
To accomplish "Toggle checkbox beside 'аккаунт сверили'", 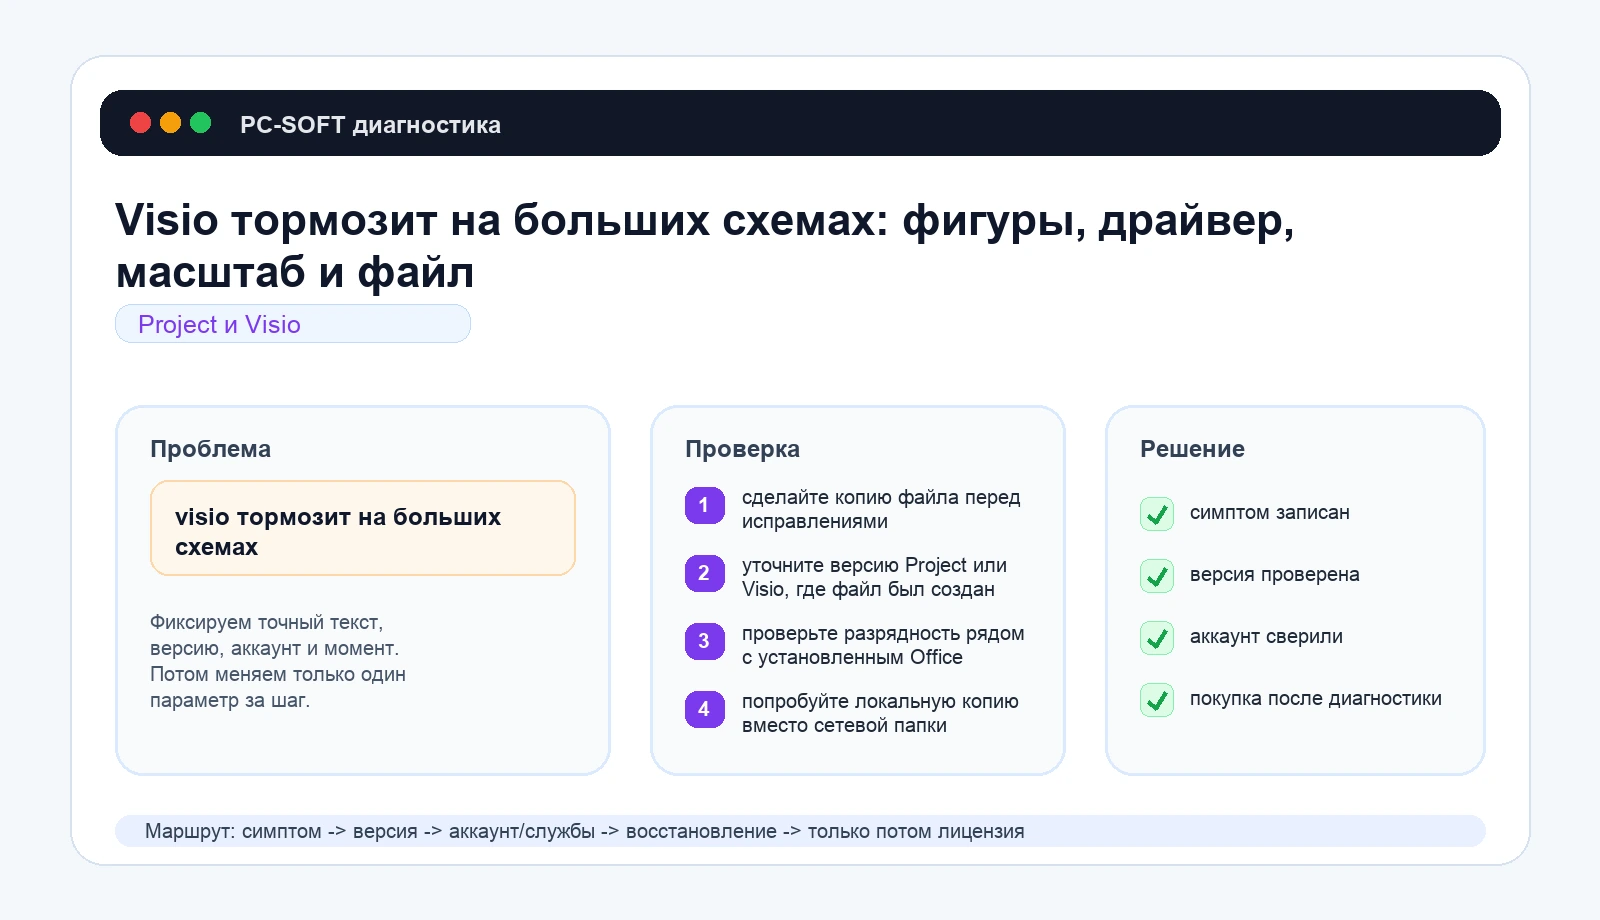I will click(x=1157, y=638).
